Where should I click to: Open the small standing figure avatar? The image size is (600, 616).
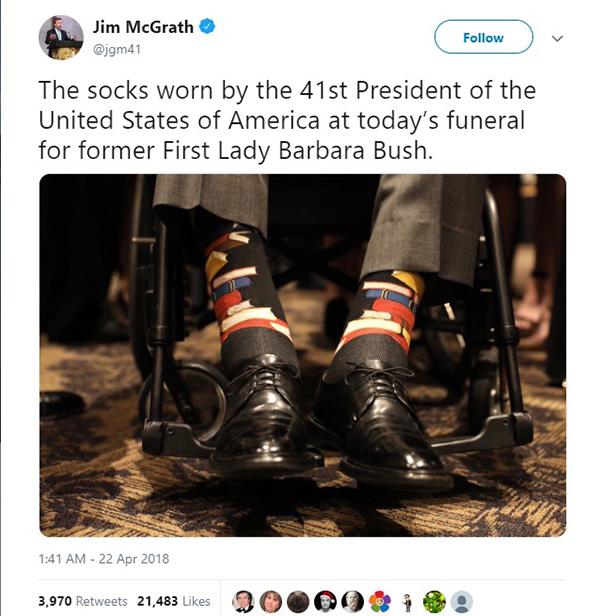pyautogui.click(x=407, y=601)
